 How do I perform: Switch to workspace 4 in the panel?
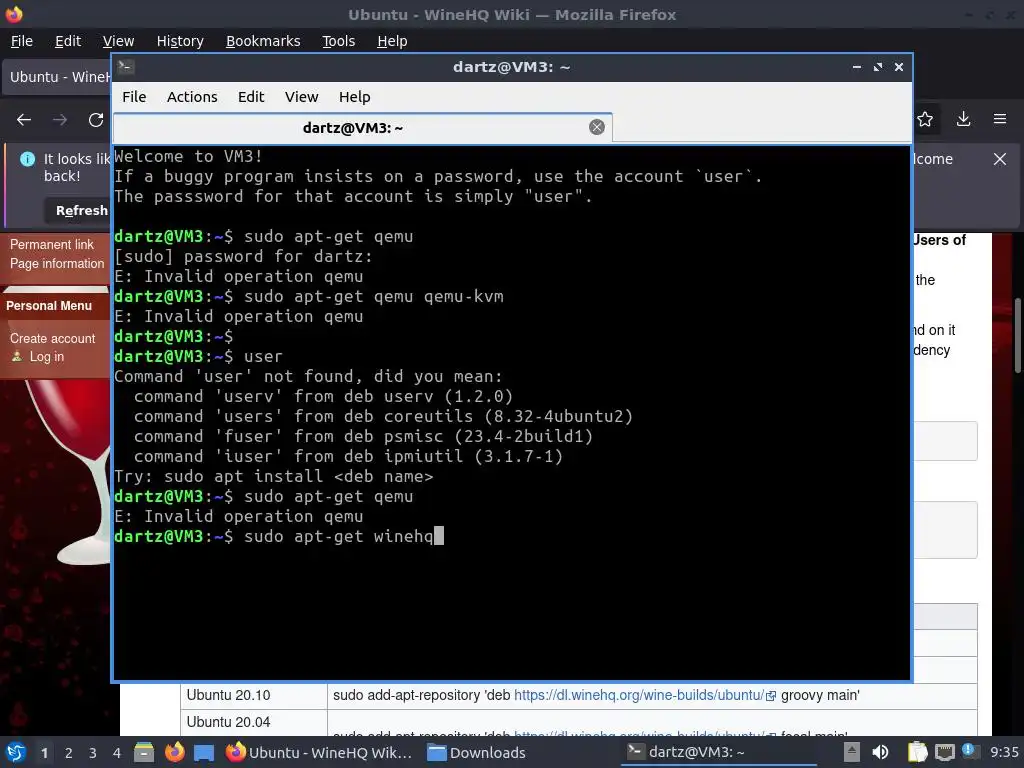pos(117,753)
